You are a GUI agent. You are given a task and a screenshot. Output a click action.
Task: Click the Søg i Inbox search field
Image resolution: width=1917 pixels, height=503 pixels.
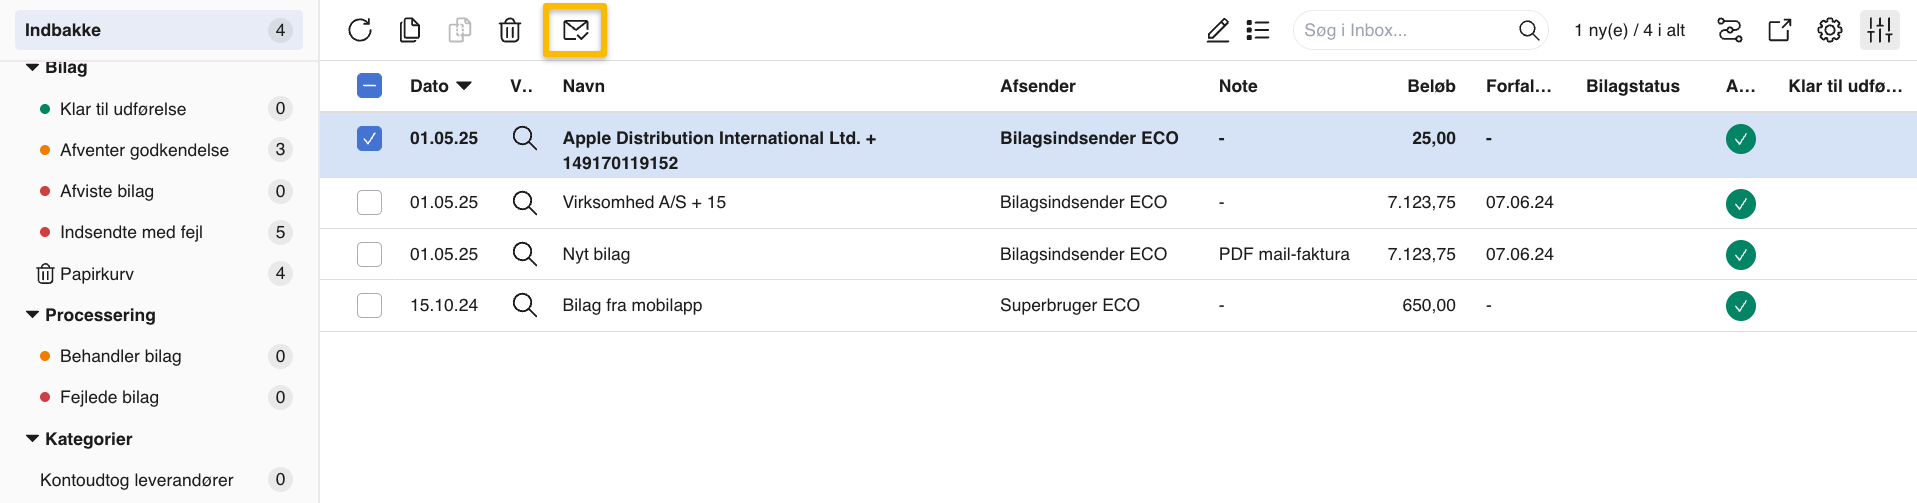point(1405,30)
